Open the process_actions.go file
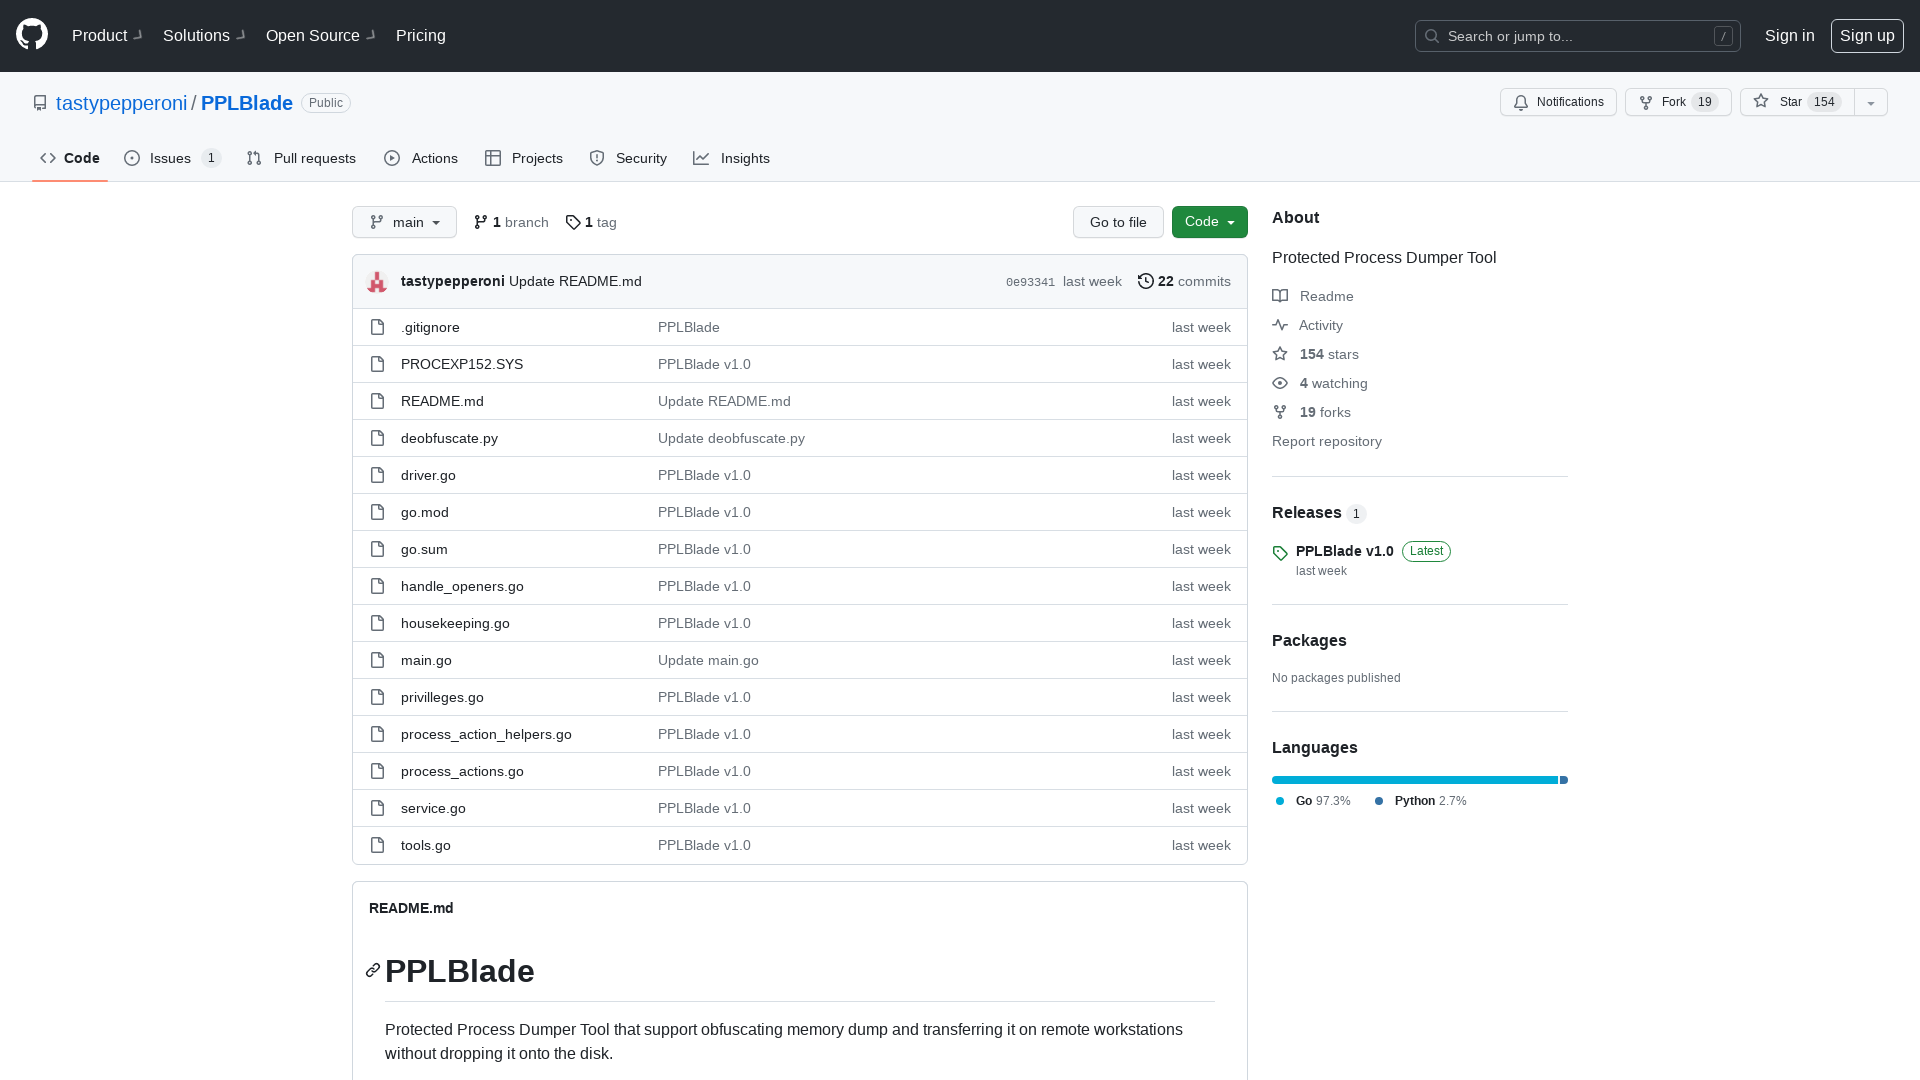The height and width of the screenshot is (1080, 1920). point(462,772)
